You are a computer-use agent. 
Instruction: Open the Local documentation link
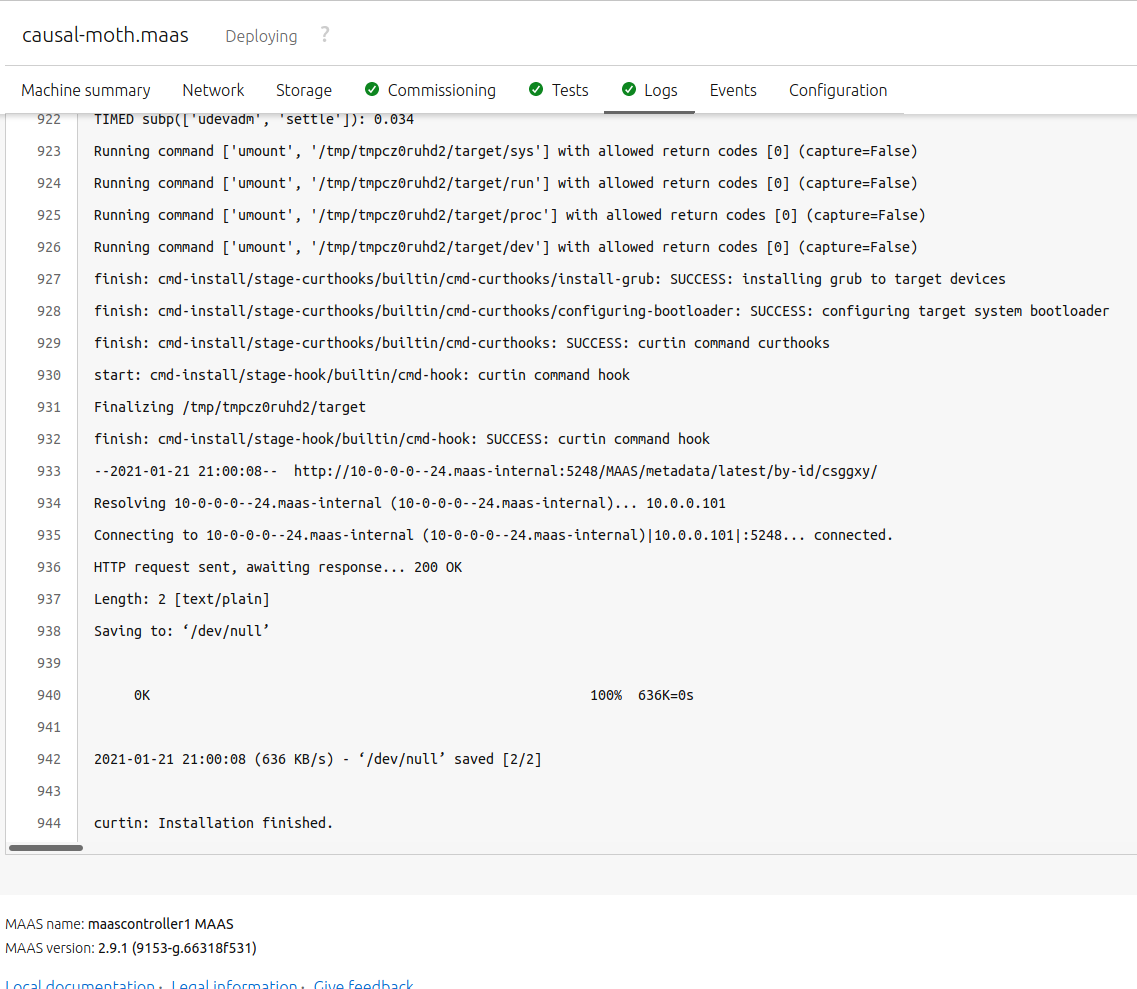(x=80, y=984)
